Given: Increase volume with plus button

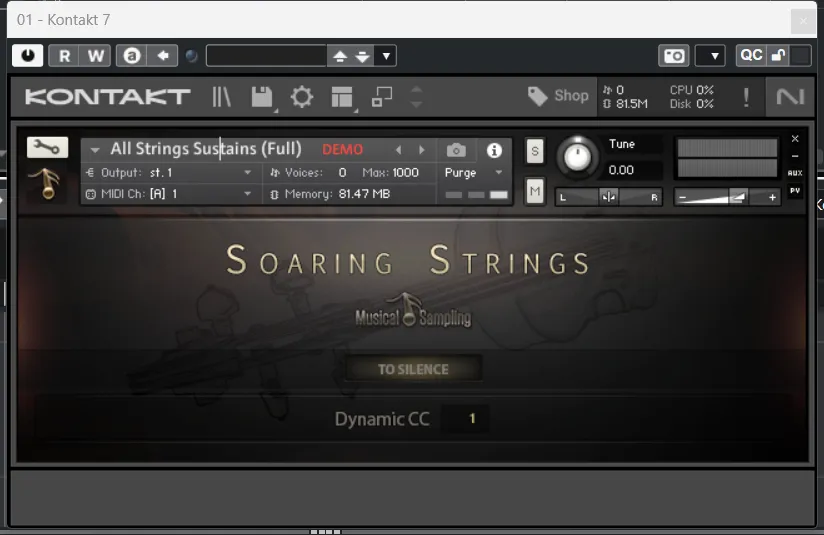Looking at the screenshot, I should click(772, 198).
